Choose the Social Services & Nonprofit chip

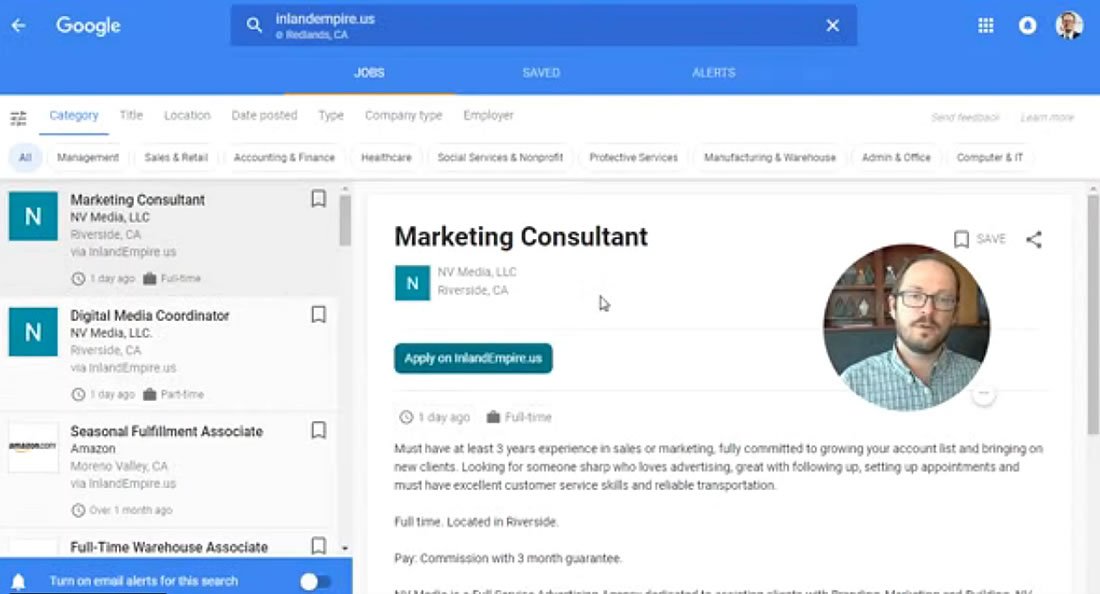coord(500,157)
